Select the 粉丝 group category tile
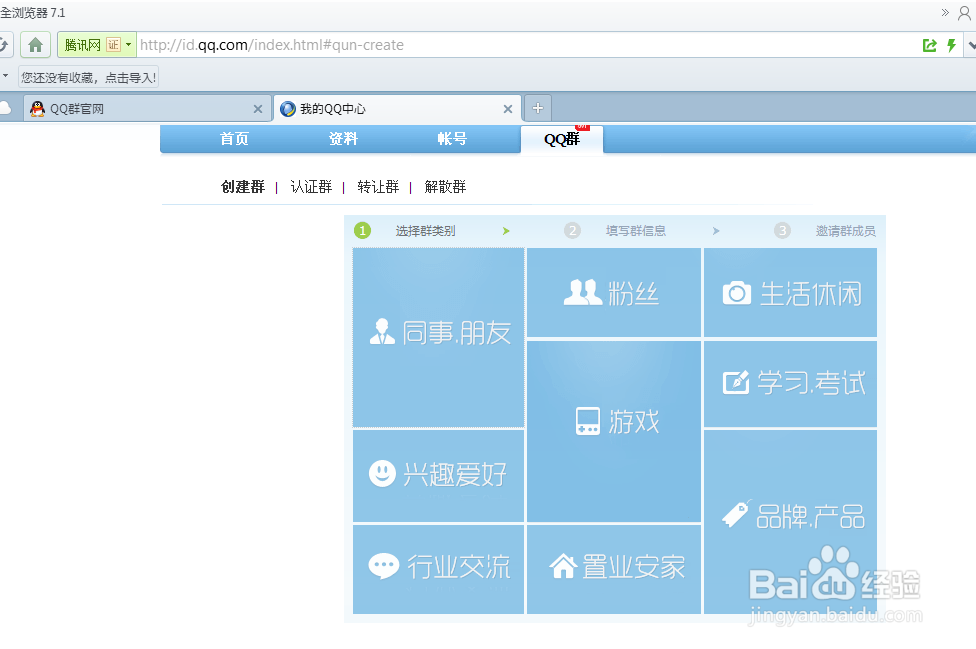 pyautogui.click(x=614, y=292)
